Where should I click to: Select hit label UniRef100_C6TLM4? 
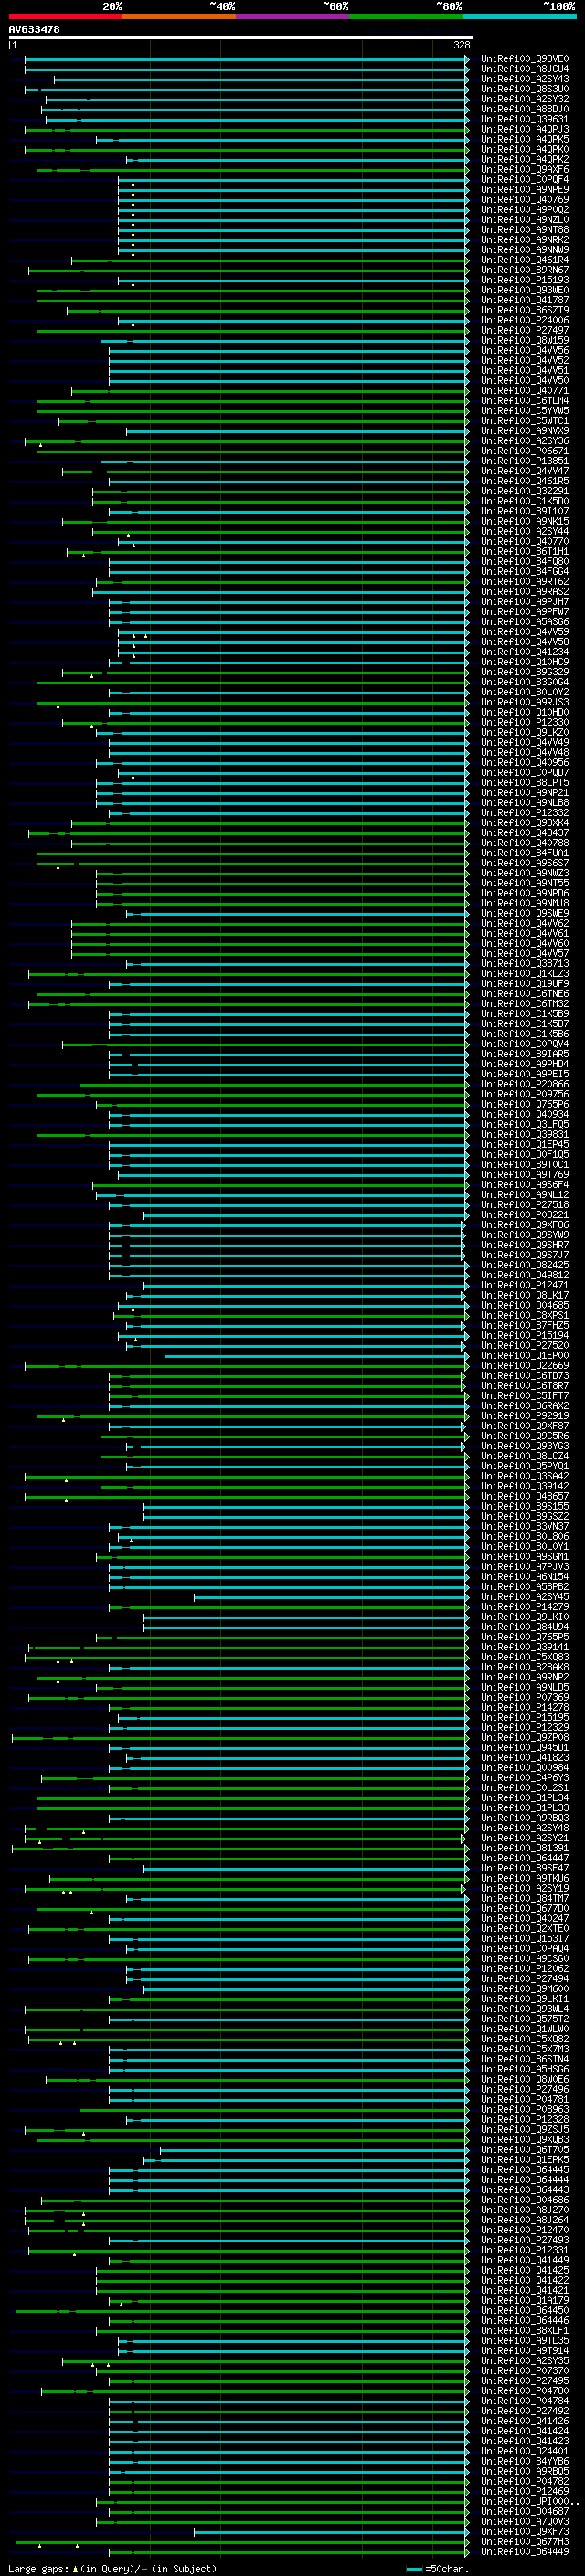tap(525, 401)
